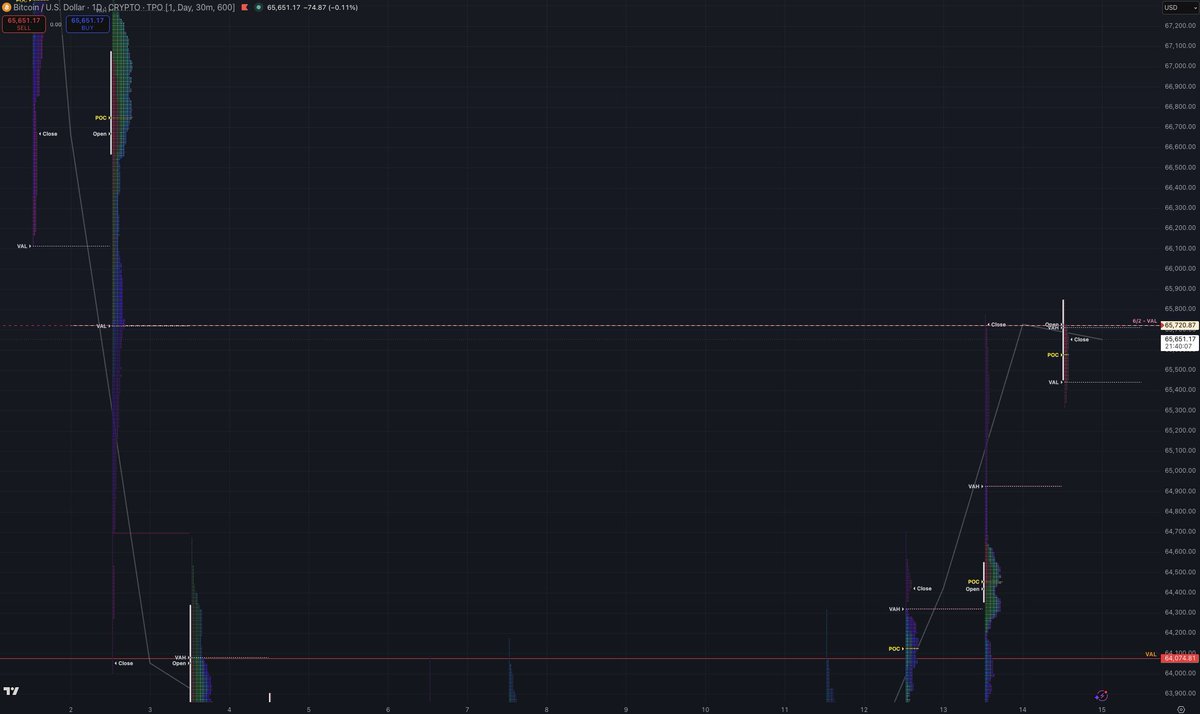Click the blue BUY 65,651.17 button
1200x714 pixels.
(x=87, y=23)
